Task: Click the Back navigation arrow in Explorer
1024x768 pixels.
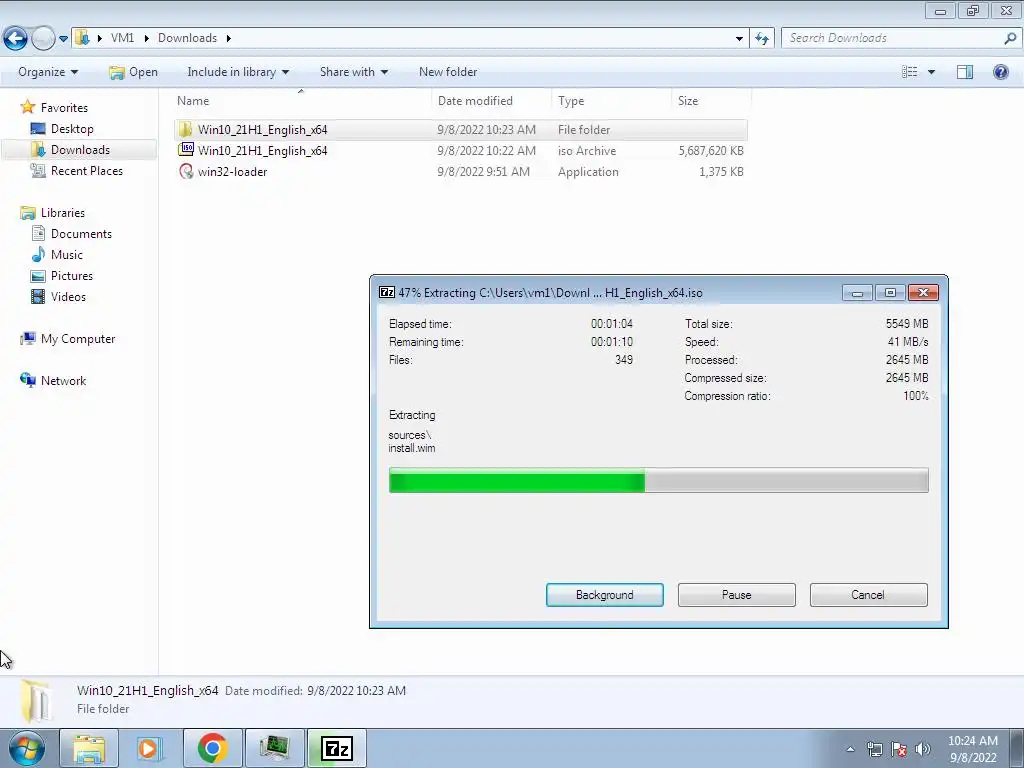Action: (x=16, y=38)
